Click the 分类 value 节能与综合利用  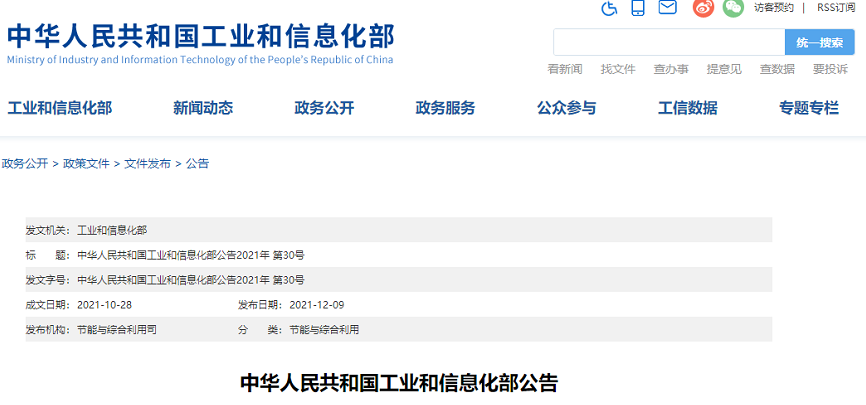tap(324, 330)
